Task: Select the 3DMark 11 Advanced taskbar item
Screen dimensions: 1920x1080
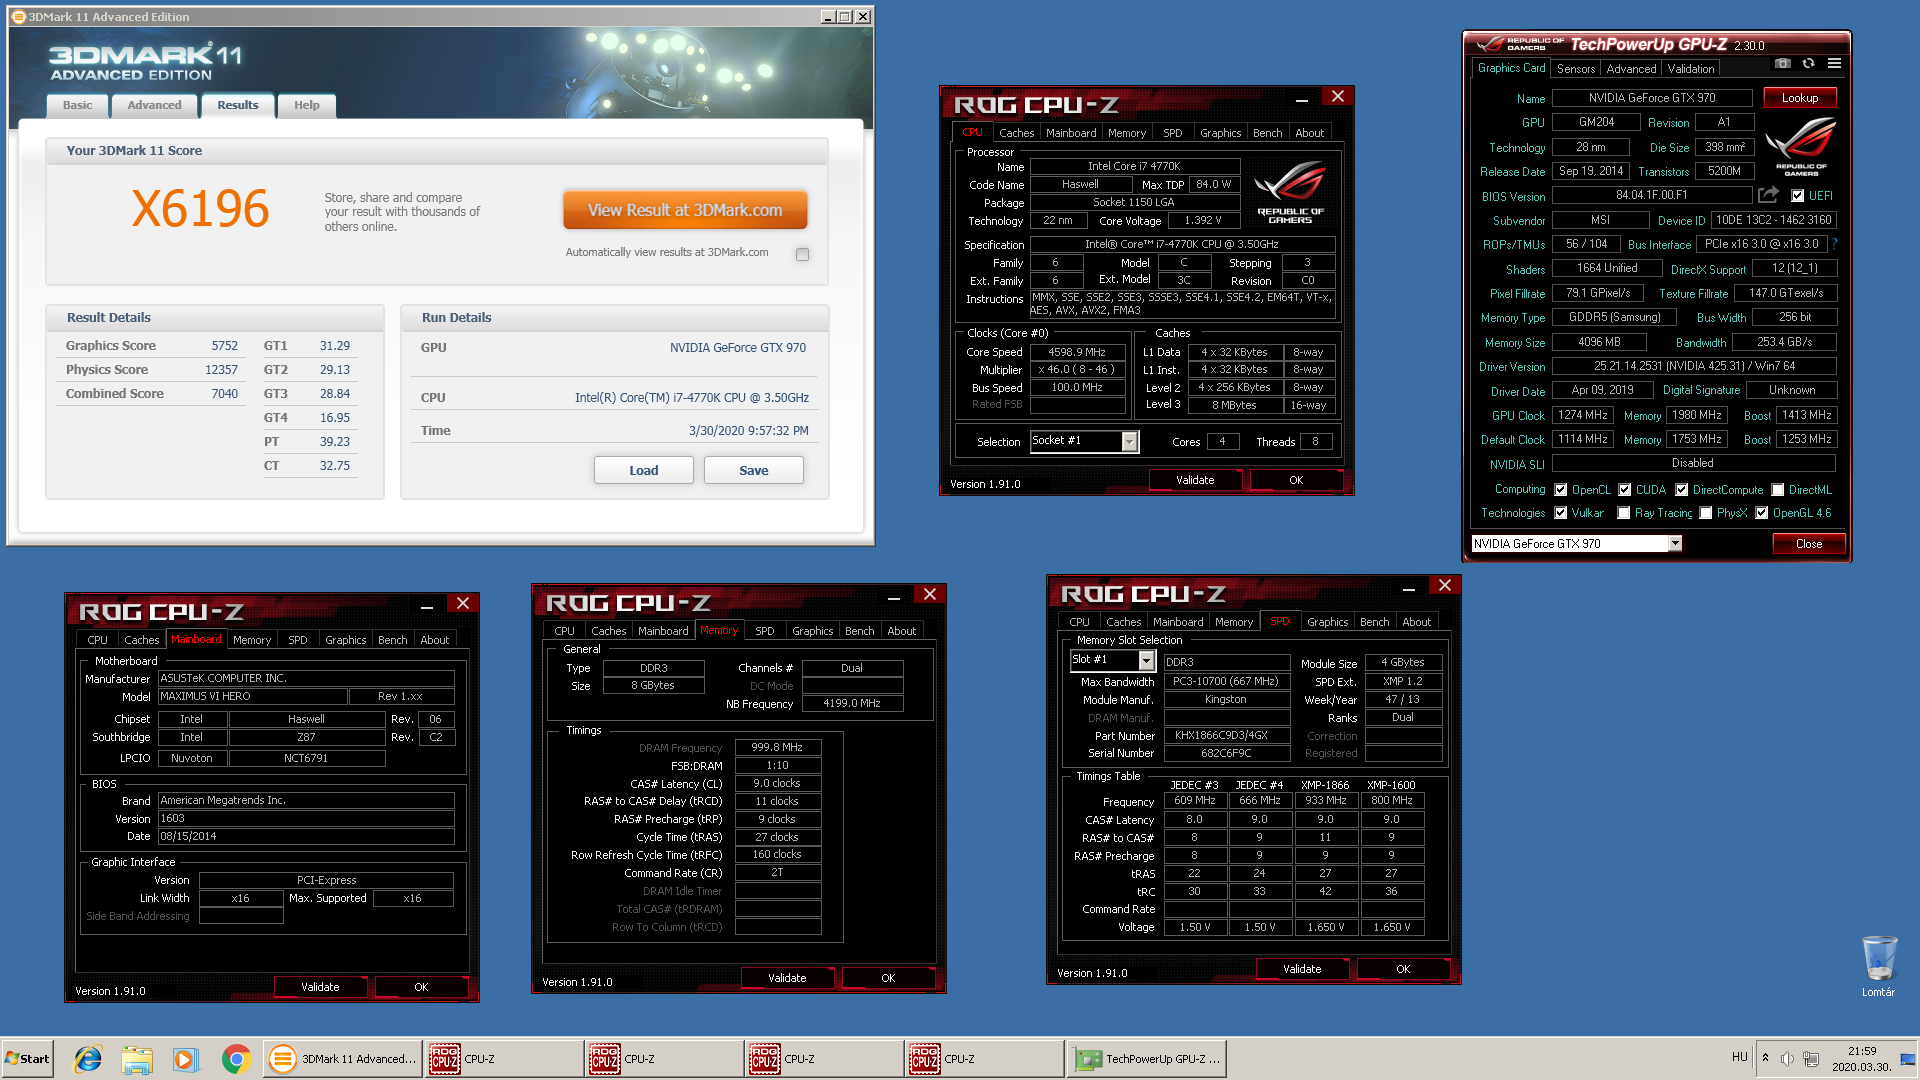Action: 342,1059
